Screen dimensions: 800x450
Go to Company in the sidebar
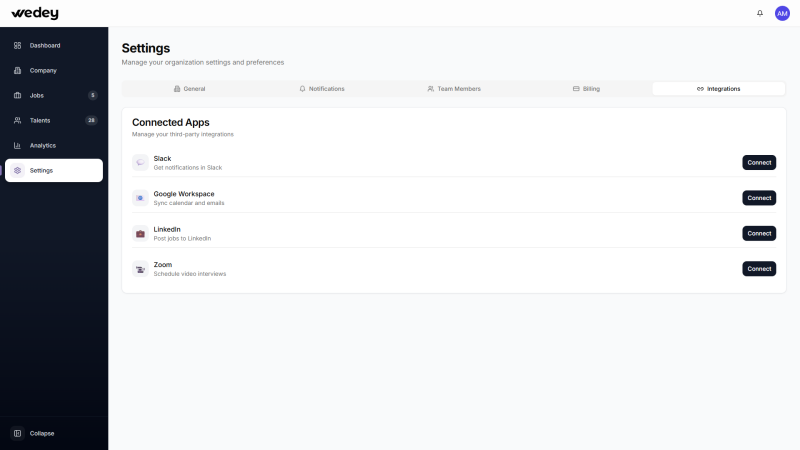43,70
